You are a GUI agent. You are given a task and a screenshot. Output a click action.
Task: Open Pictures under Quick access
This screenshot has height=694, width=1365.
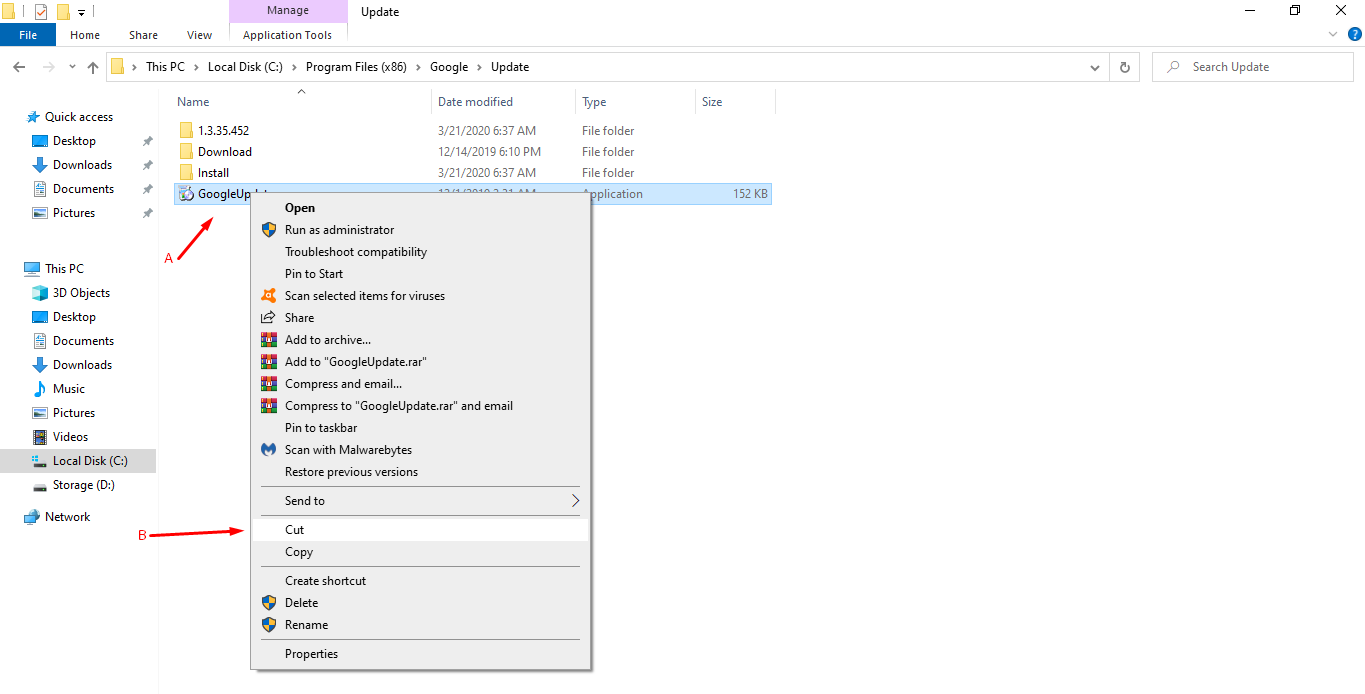pos(74,213)
